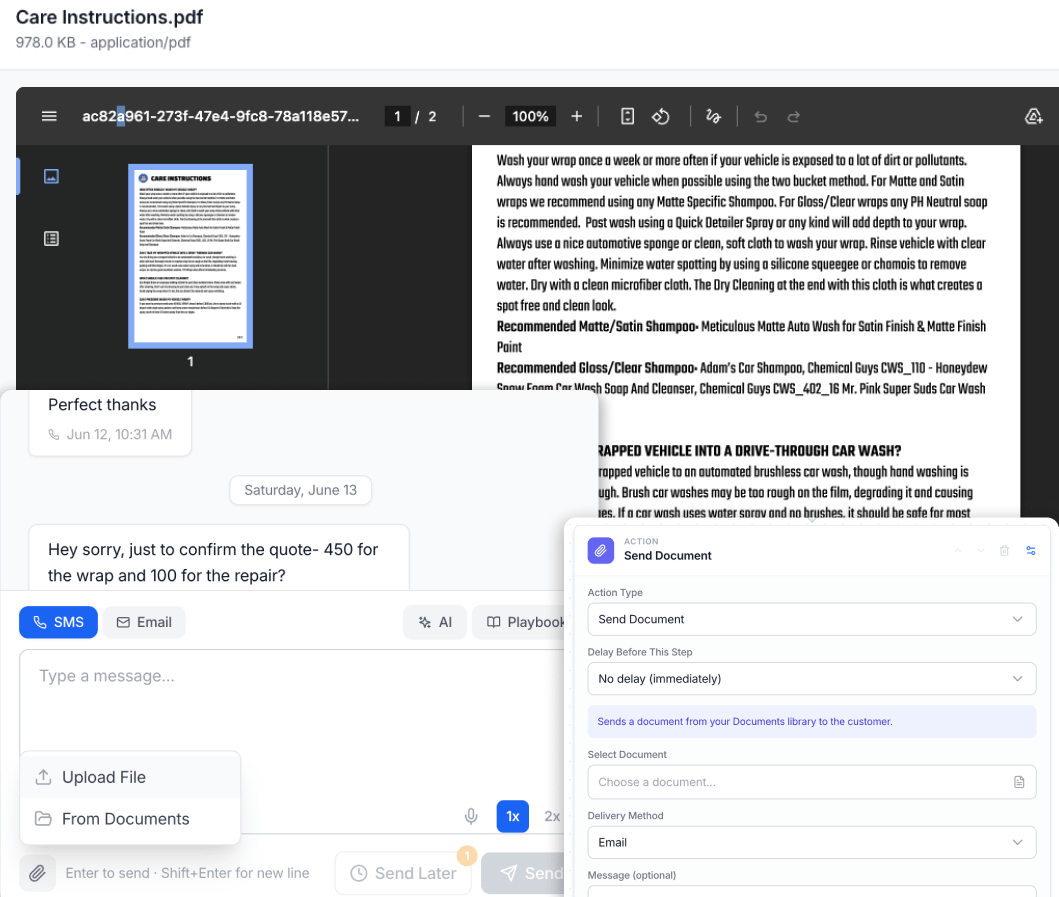Choose From Documents in attachment menu
This screenshot has height=897, width=1059.
pyautogui.click(x=130, y=819)
